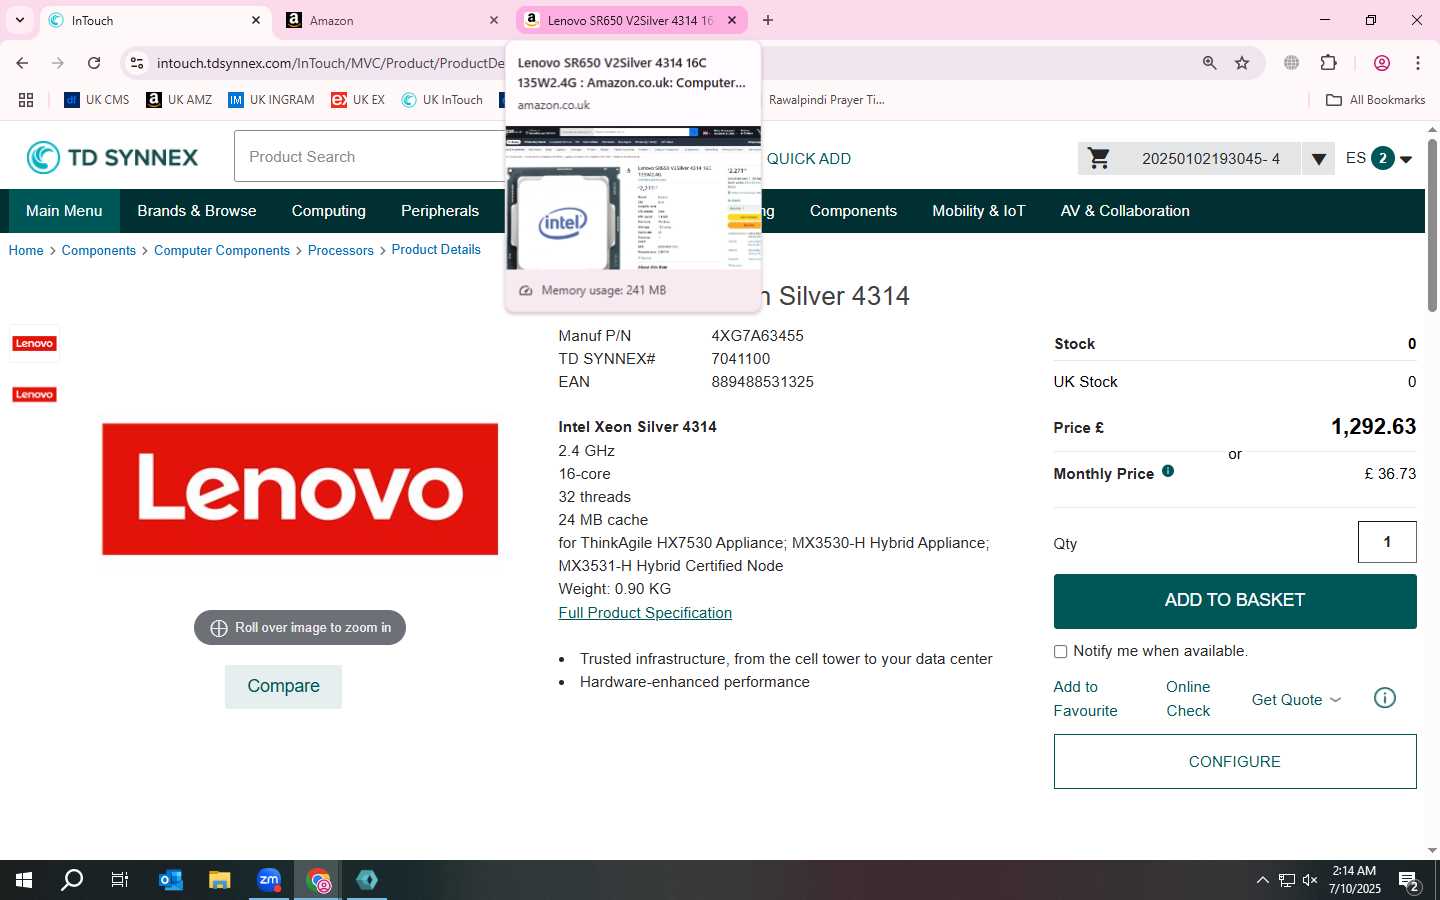Open Mobility & IoT menu
This screenshot has width=1440, height=900.
coord(979,211)
